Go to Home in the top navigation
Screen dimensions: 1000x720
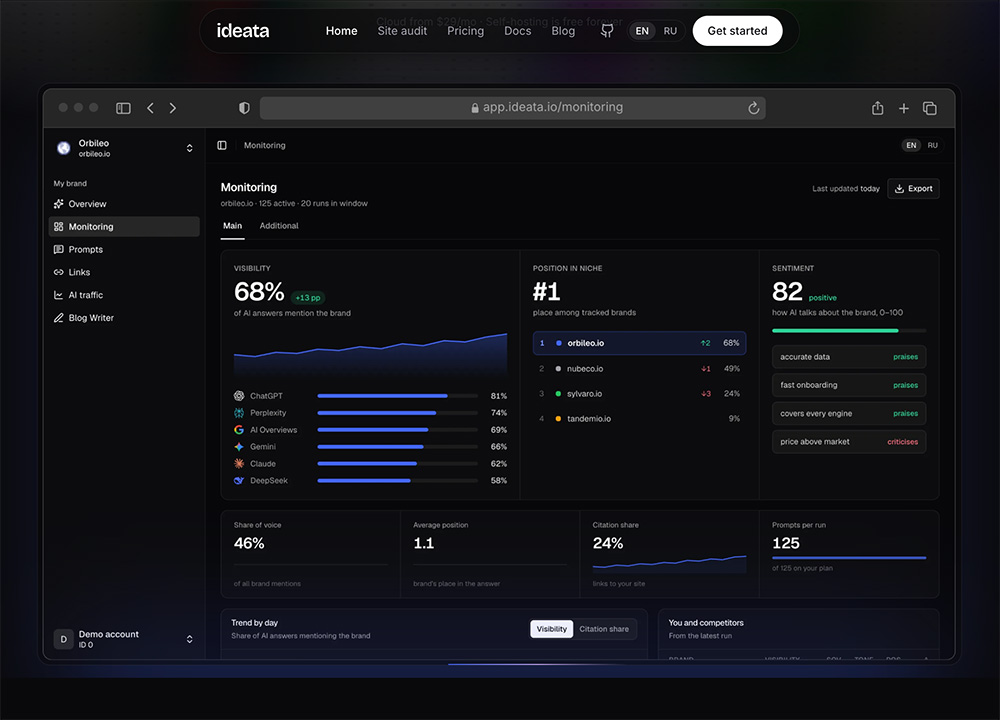[342, 31]
